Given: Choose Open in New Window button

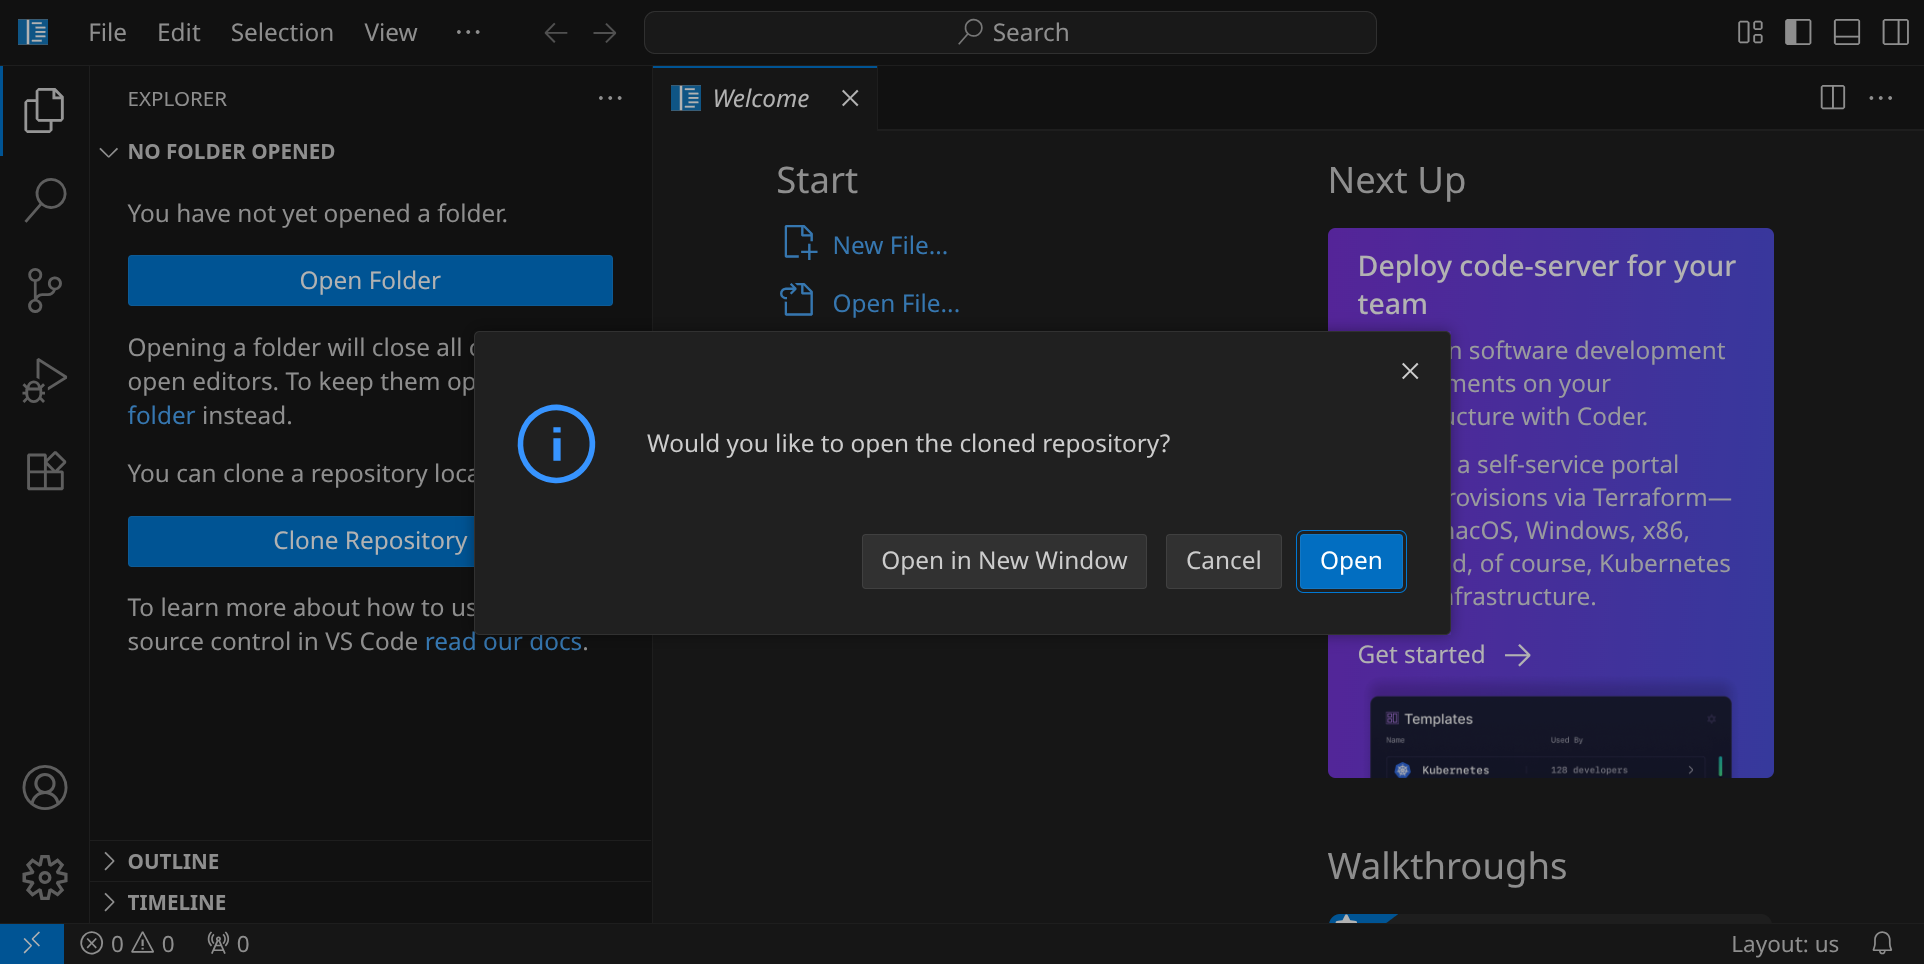Looking at the screenshot, I should click(x=1003, y=561).
